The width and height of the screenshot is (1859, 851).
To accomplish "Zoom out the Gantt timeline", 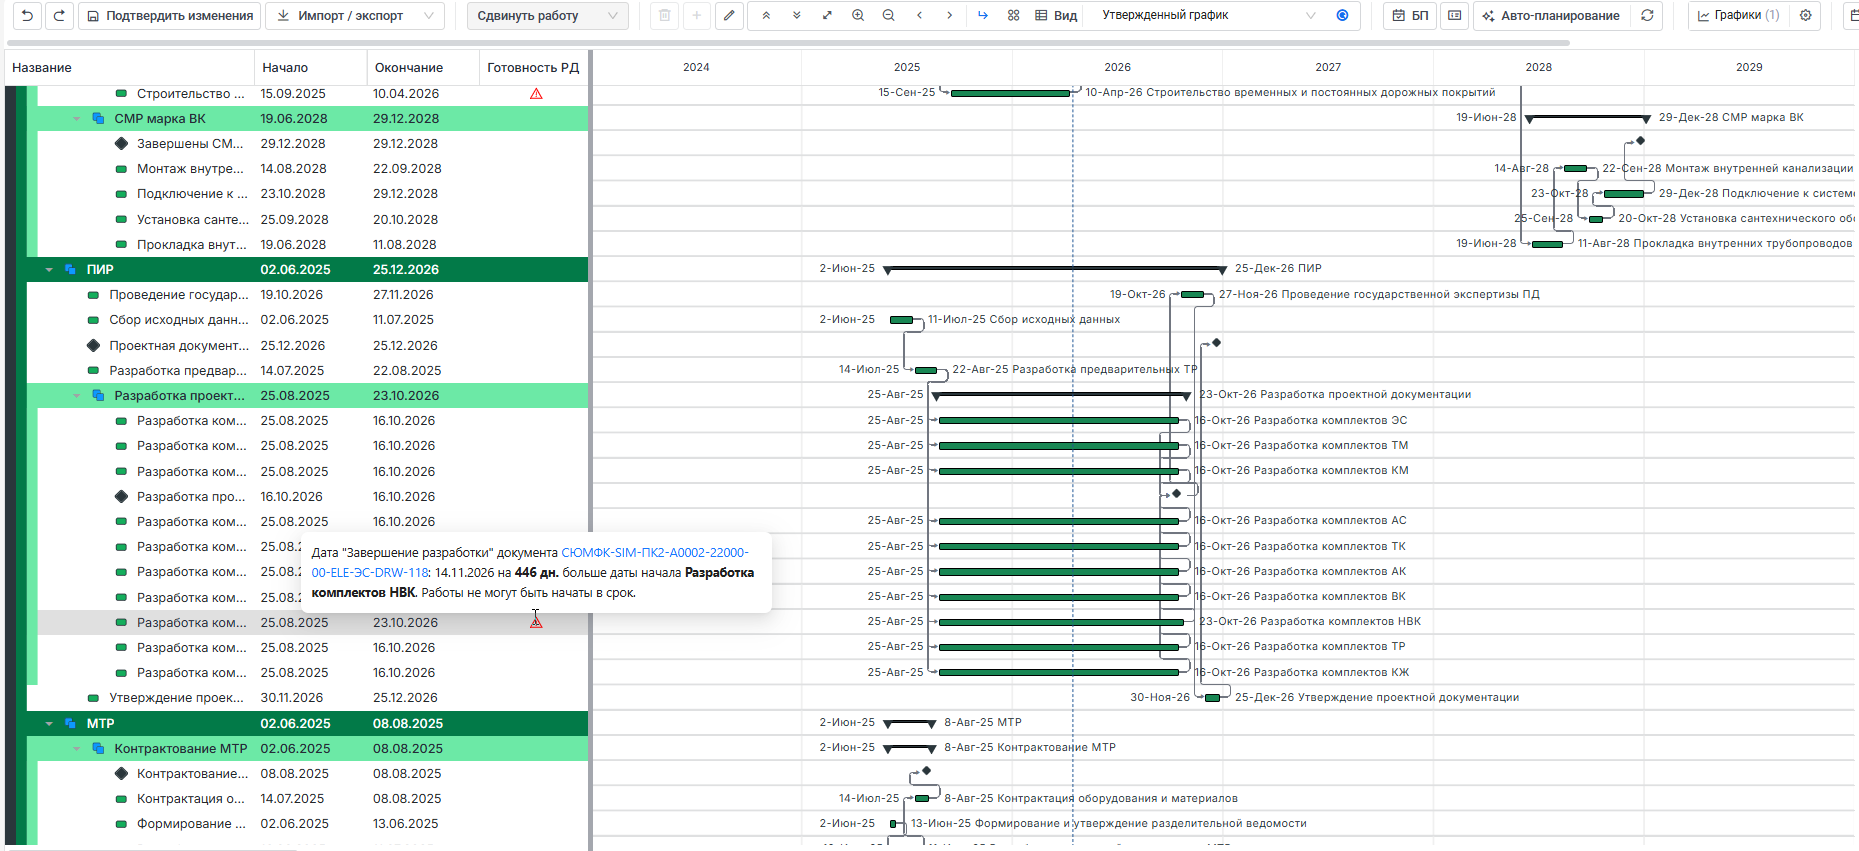I will click(889, 16).
